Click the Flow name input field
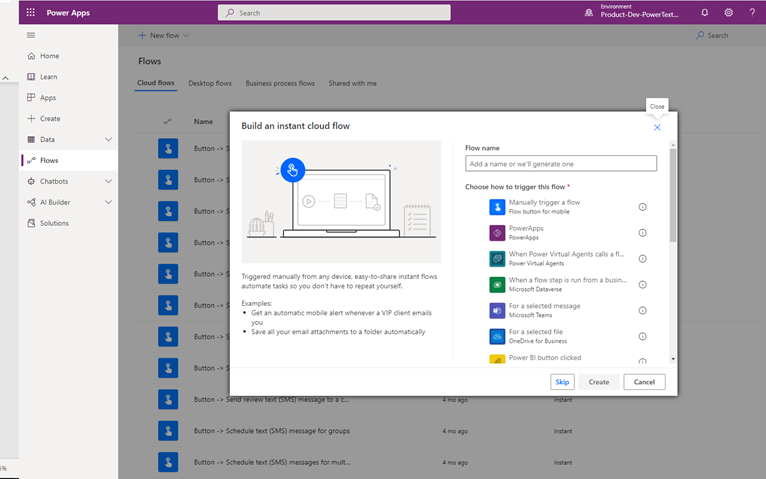This screenshot has width=766, height=479. coord(561,164)
